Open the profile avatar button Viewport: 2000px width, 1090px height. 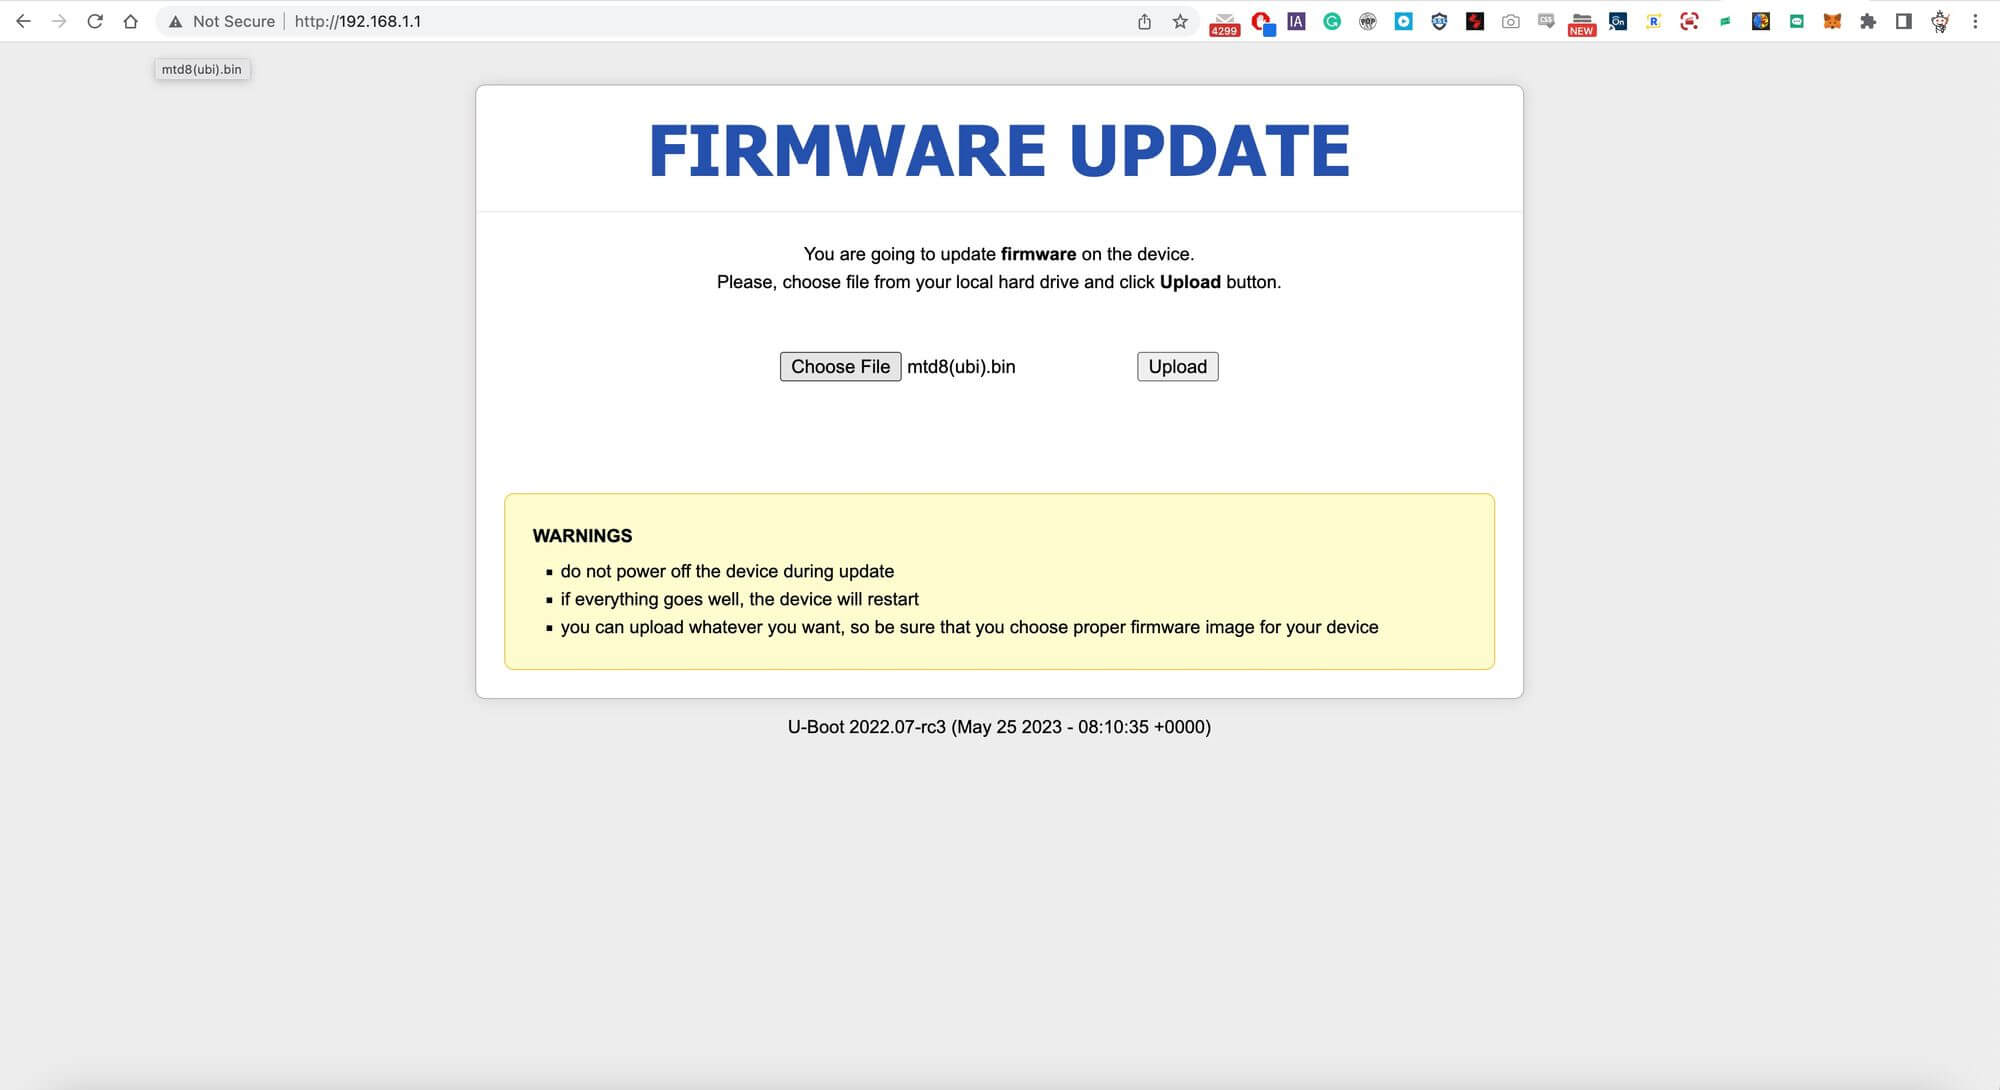click(1940, 21)
